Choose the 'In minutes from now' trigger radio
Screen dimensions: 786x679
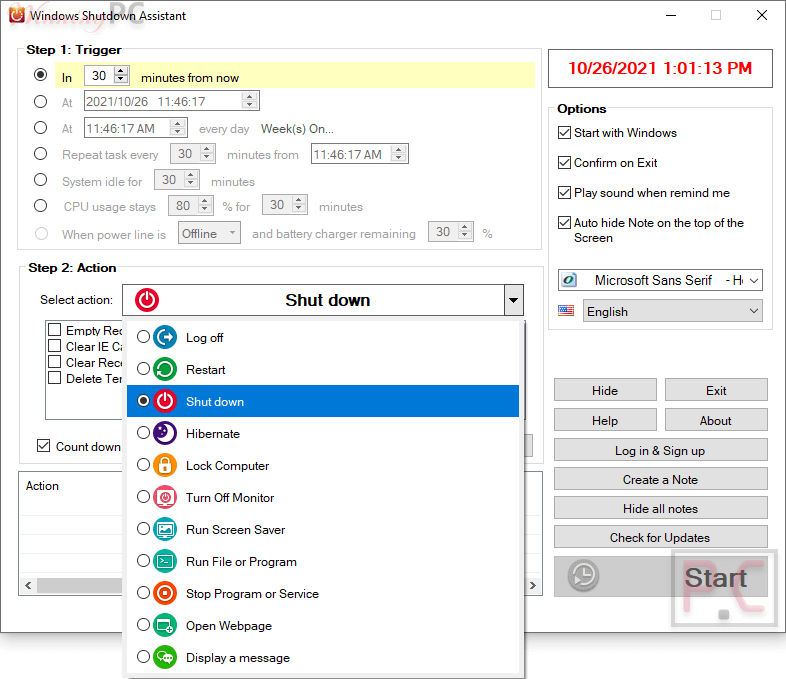pos(41,75)
